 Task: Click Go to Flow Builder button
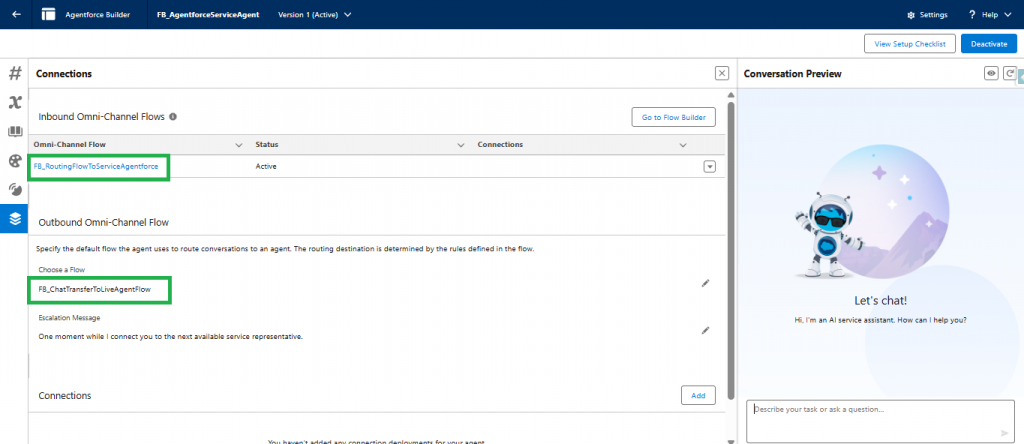pos(673,118)
